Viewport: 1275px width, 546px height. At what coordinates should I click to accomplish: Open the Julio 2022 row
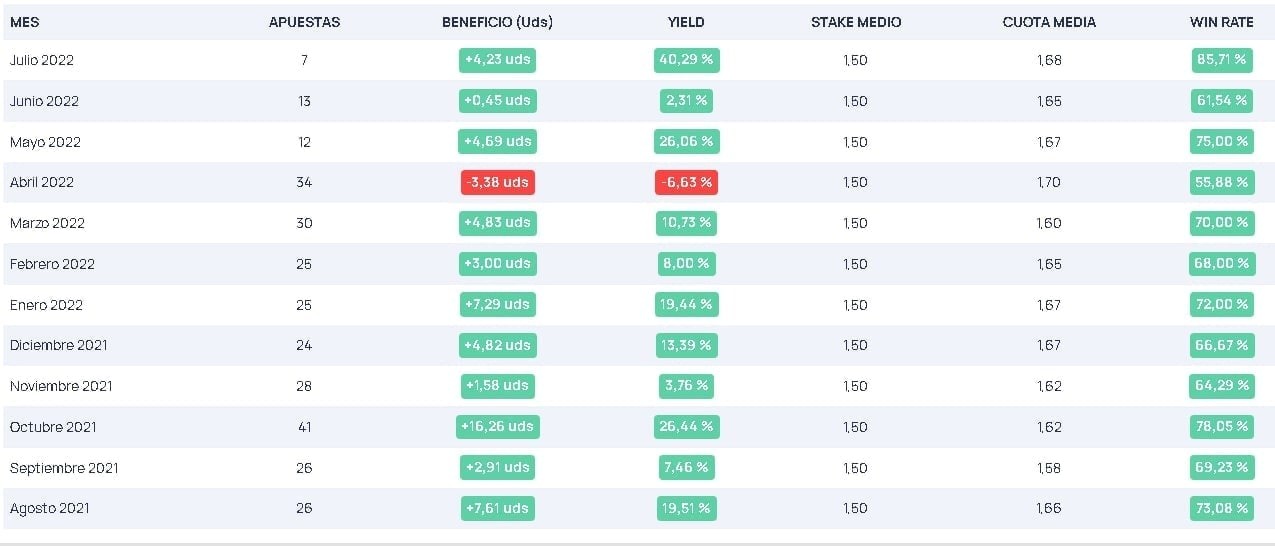pyautogui.click(x=637, y=60)
